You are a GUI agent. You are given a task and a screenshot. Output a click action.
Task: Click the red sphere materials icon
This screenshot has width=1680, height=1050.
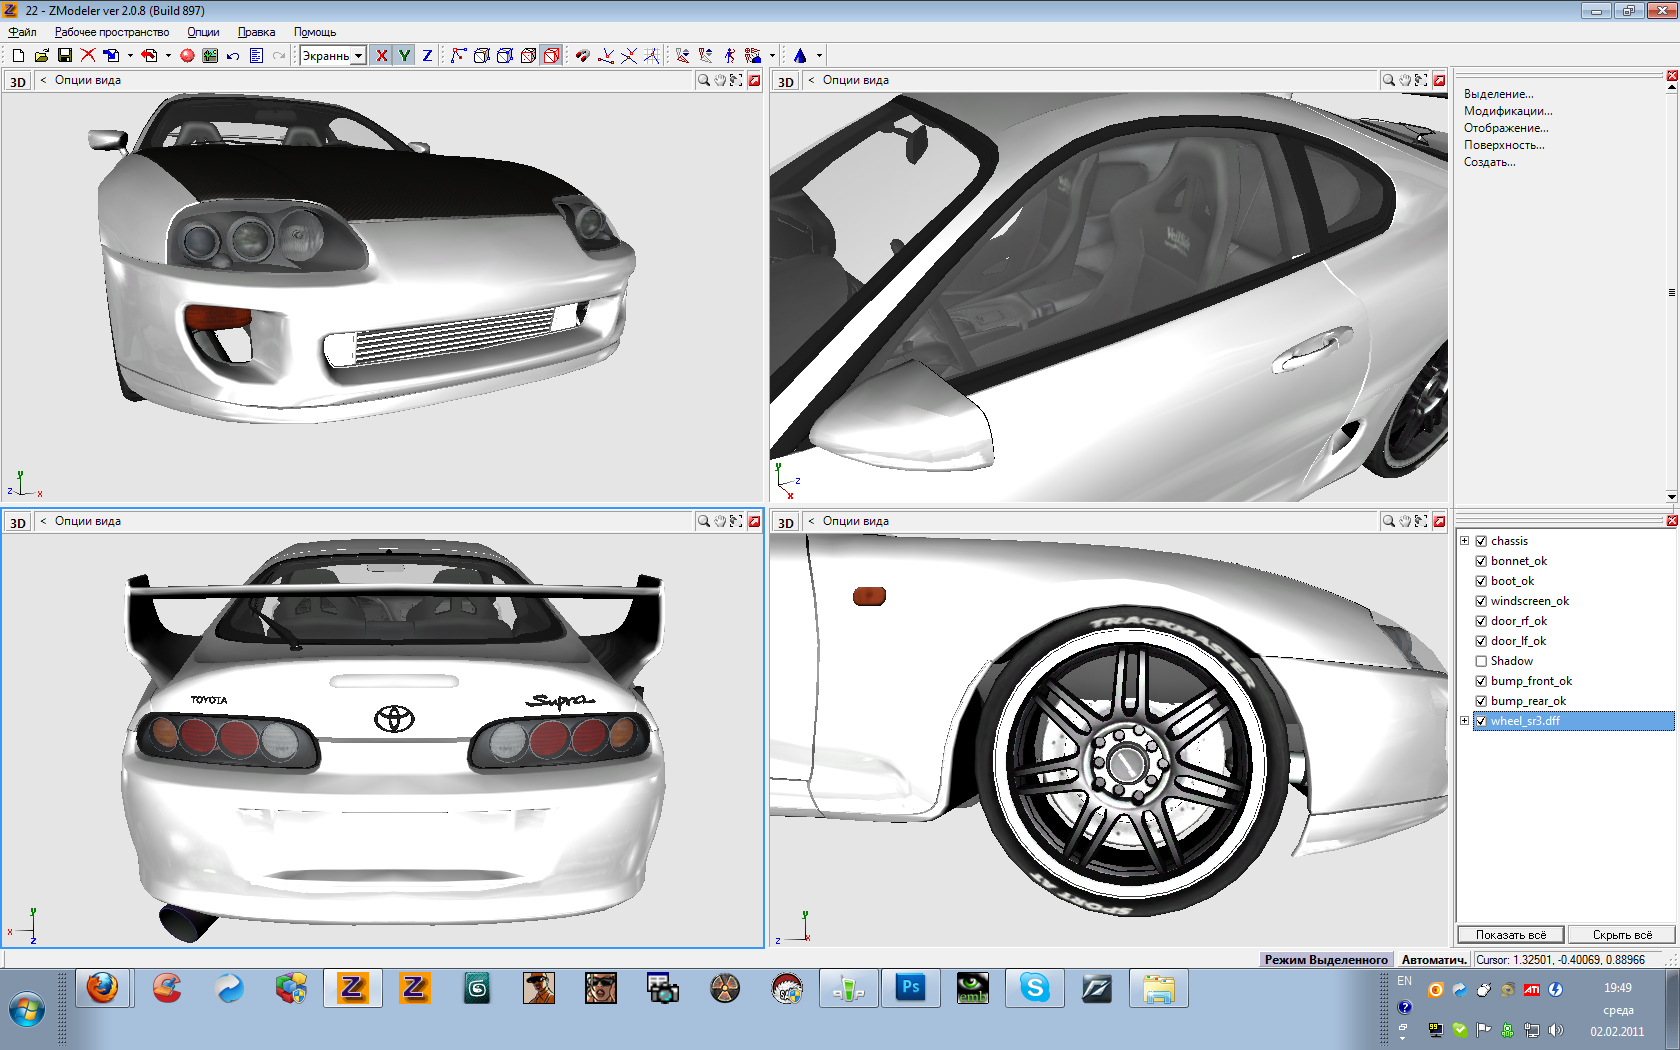187,56
